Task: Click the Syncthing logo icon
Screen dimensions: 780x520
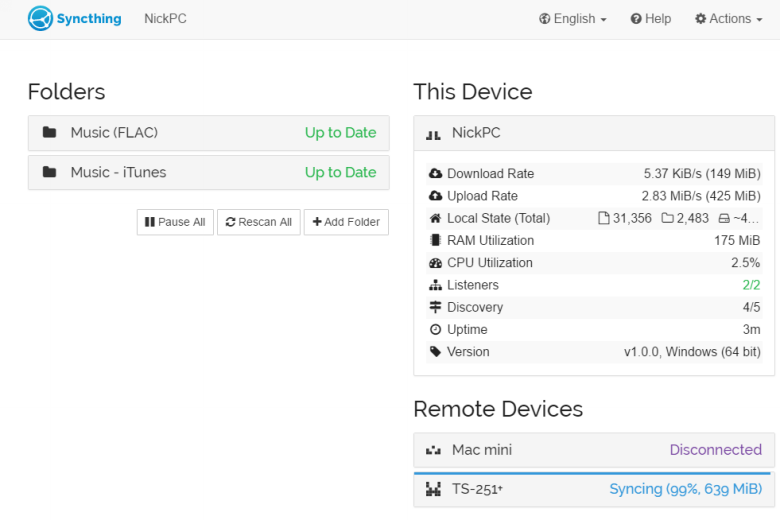Action: click(x=40, y=18)
